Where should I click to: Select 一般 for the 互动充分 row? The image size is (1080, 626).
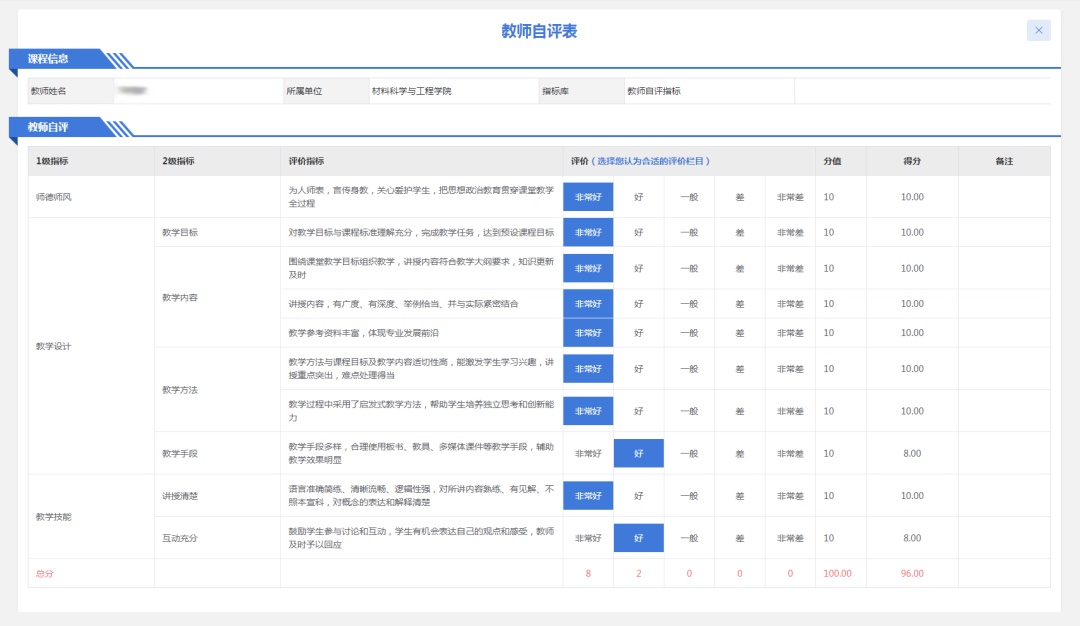pos(689,538)
